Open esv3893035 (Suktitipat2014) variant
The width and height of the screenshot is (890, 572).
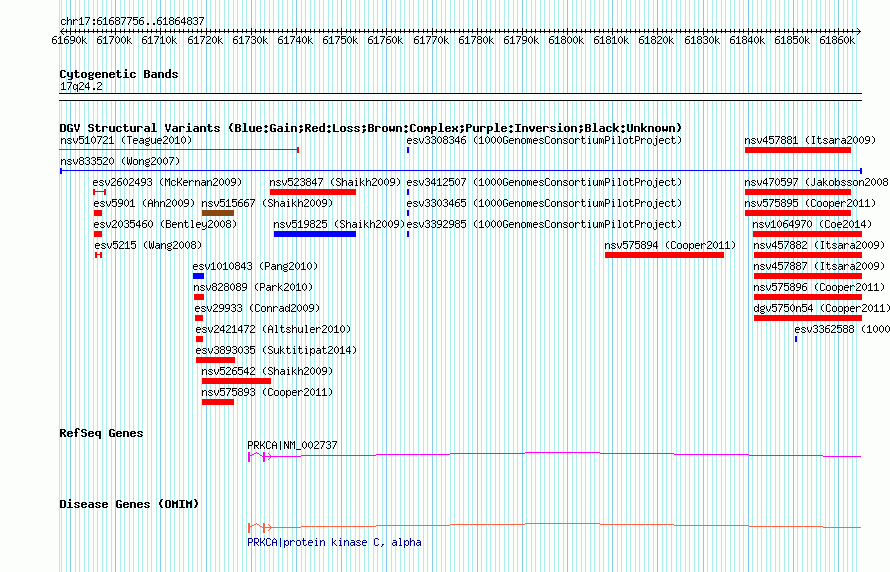click(276, 350)
